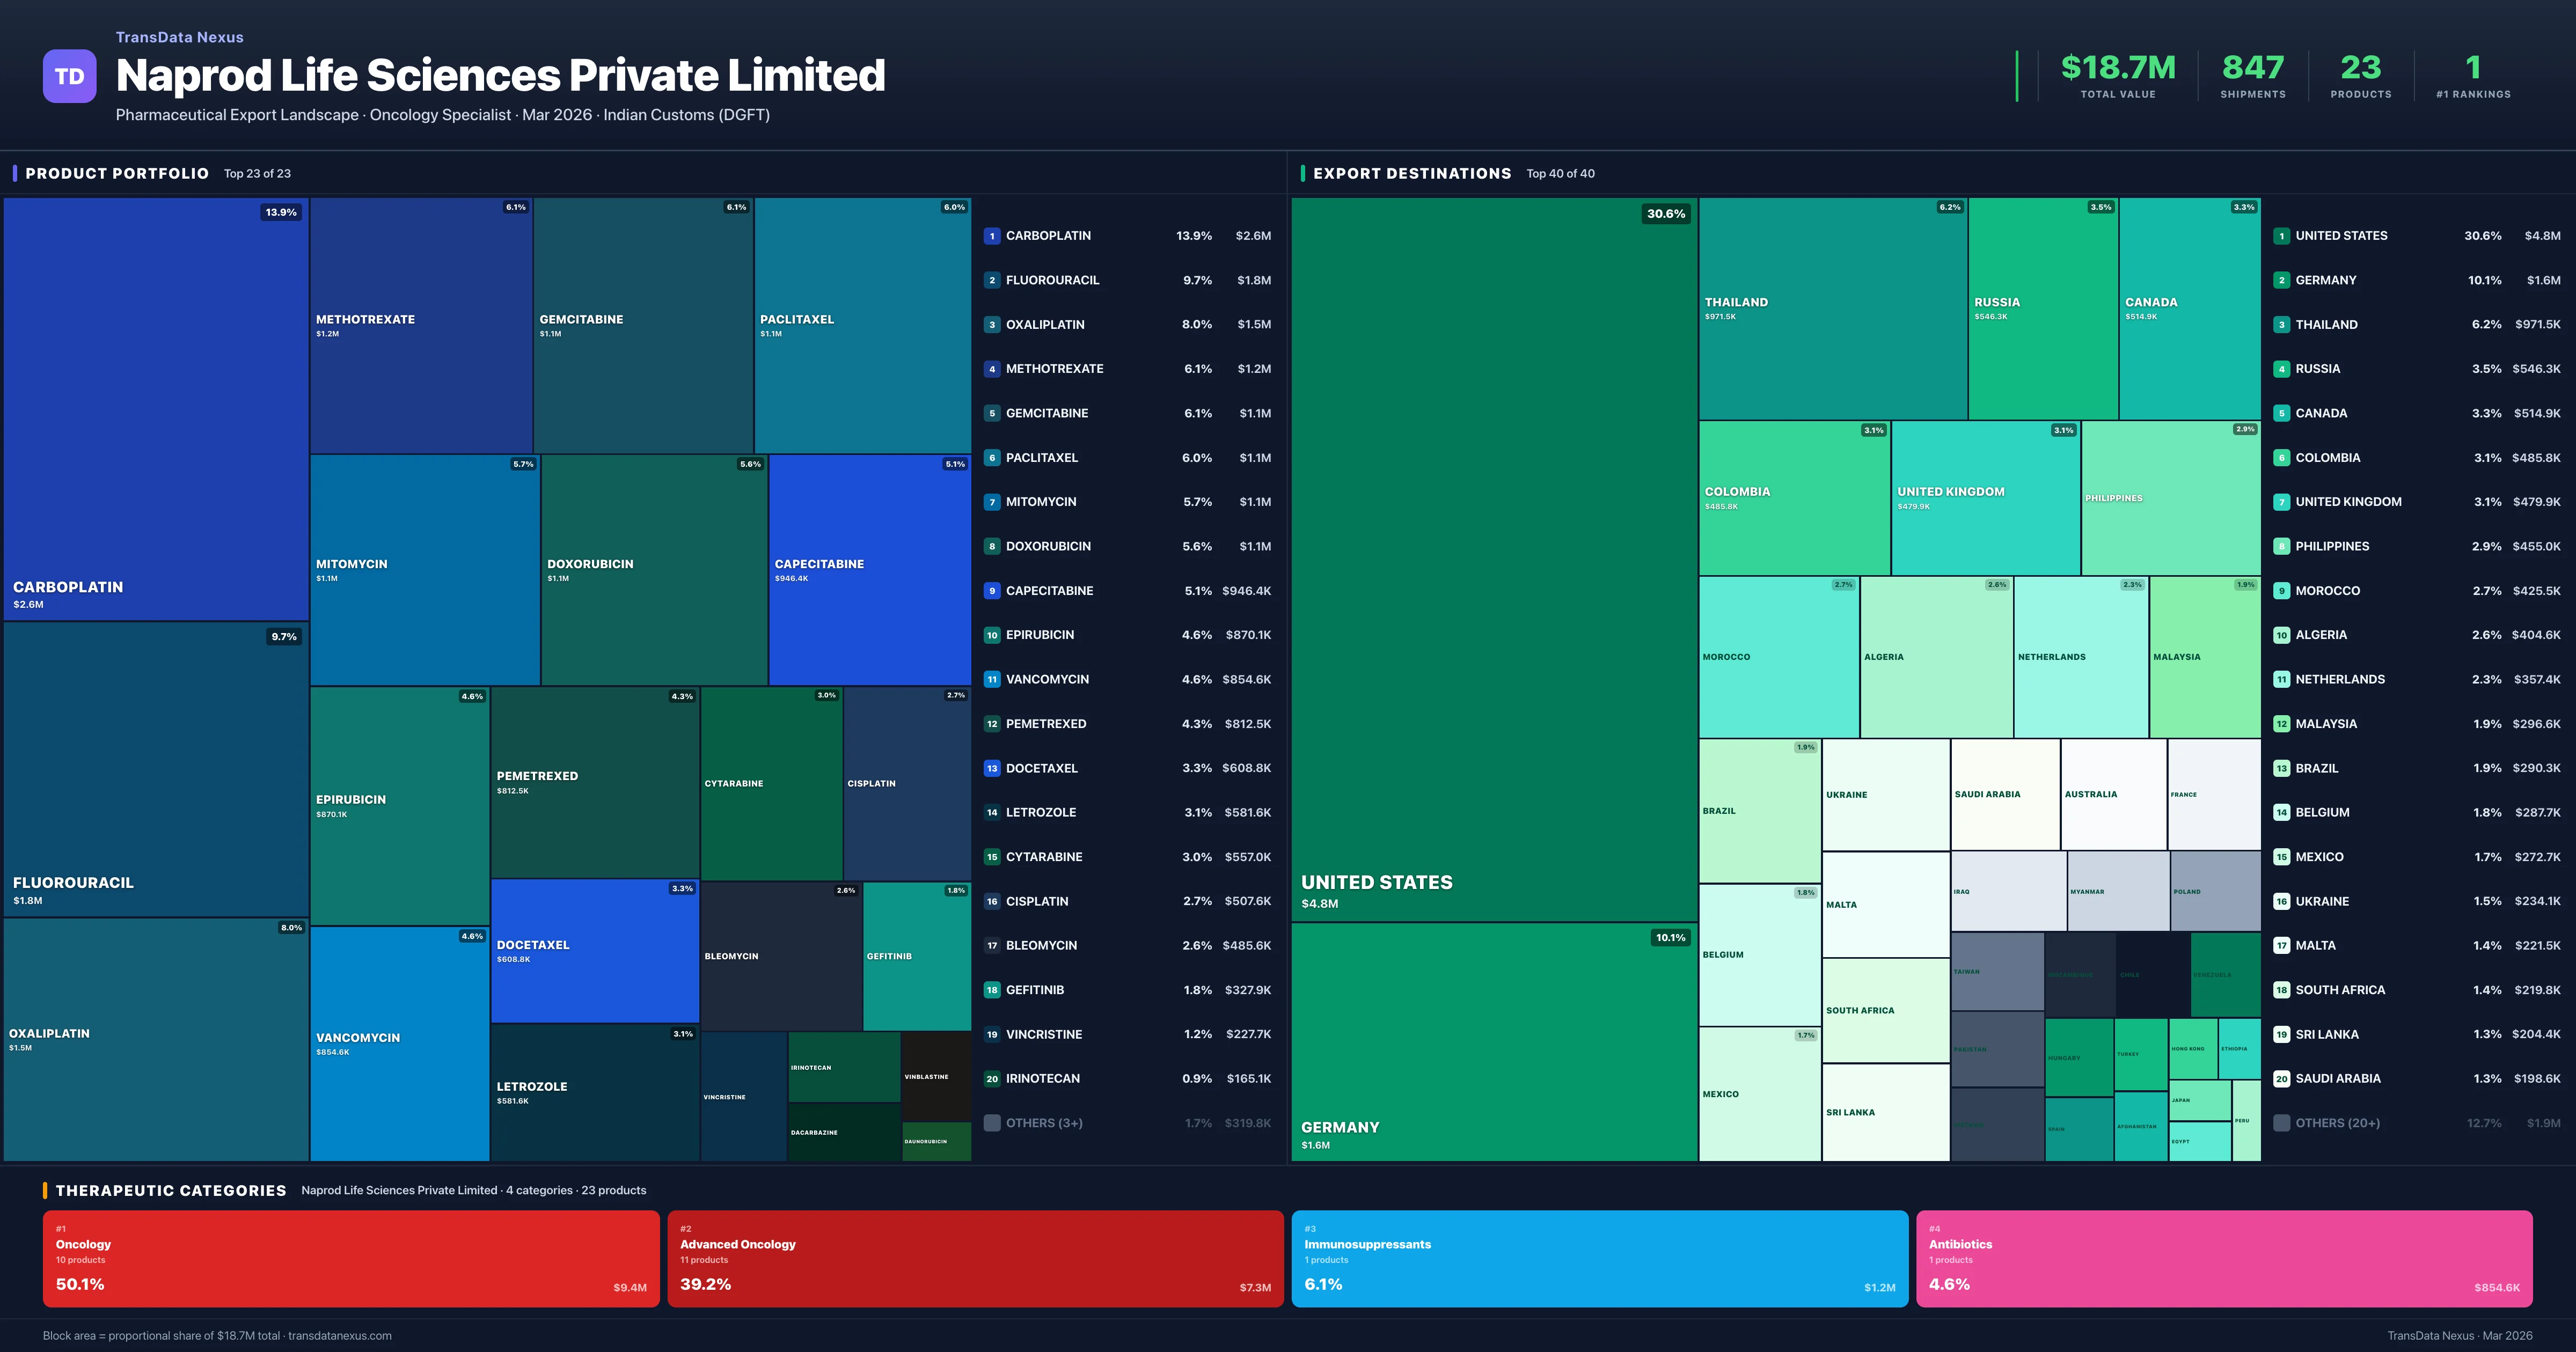Click the Product Portfolio section header
Image resolution: width=2576 pixels, height=1352 pixels.
pyautogui.click(x=117, y=173)
